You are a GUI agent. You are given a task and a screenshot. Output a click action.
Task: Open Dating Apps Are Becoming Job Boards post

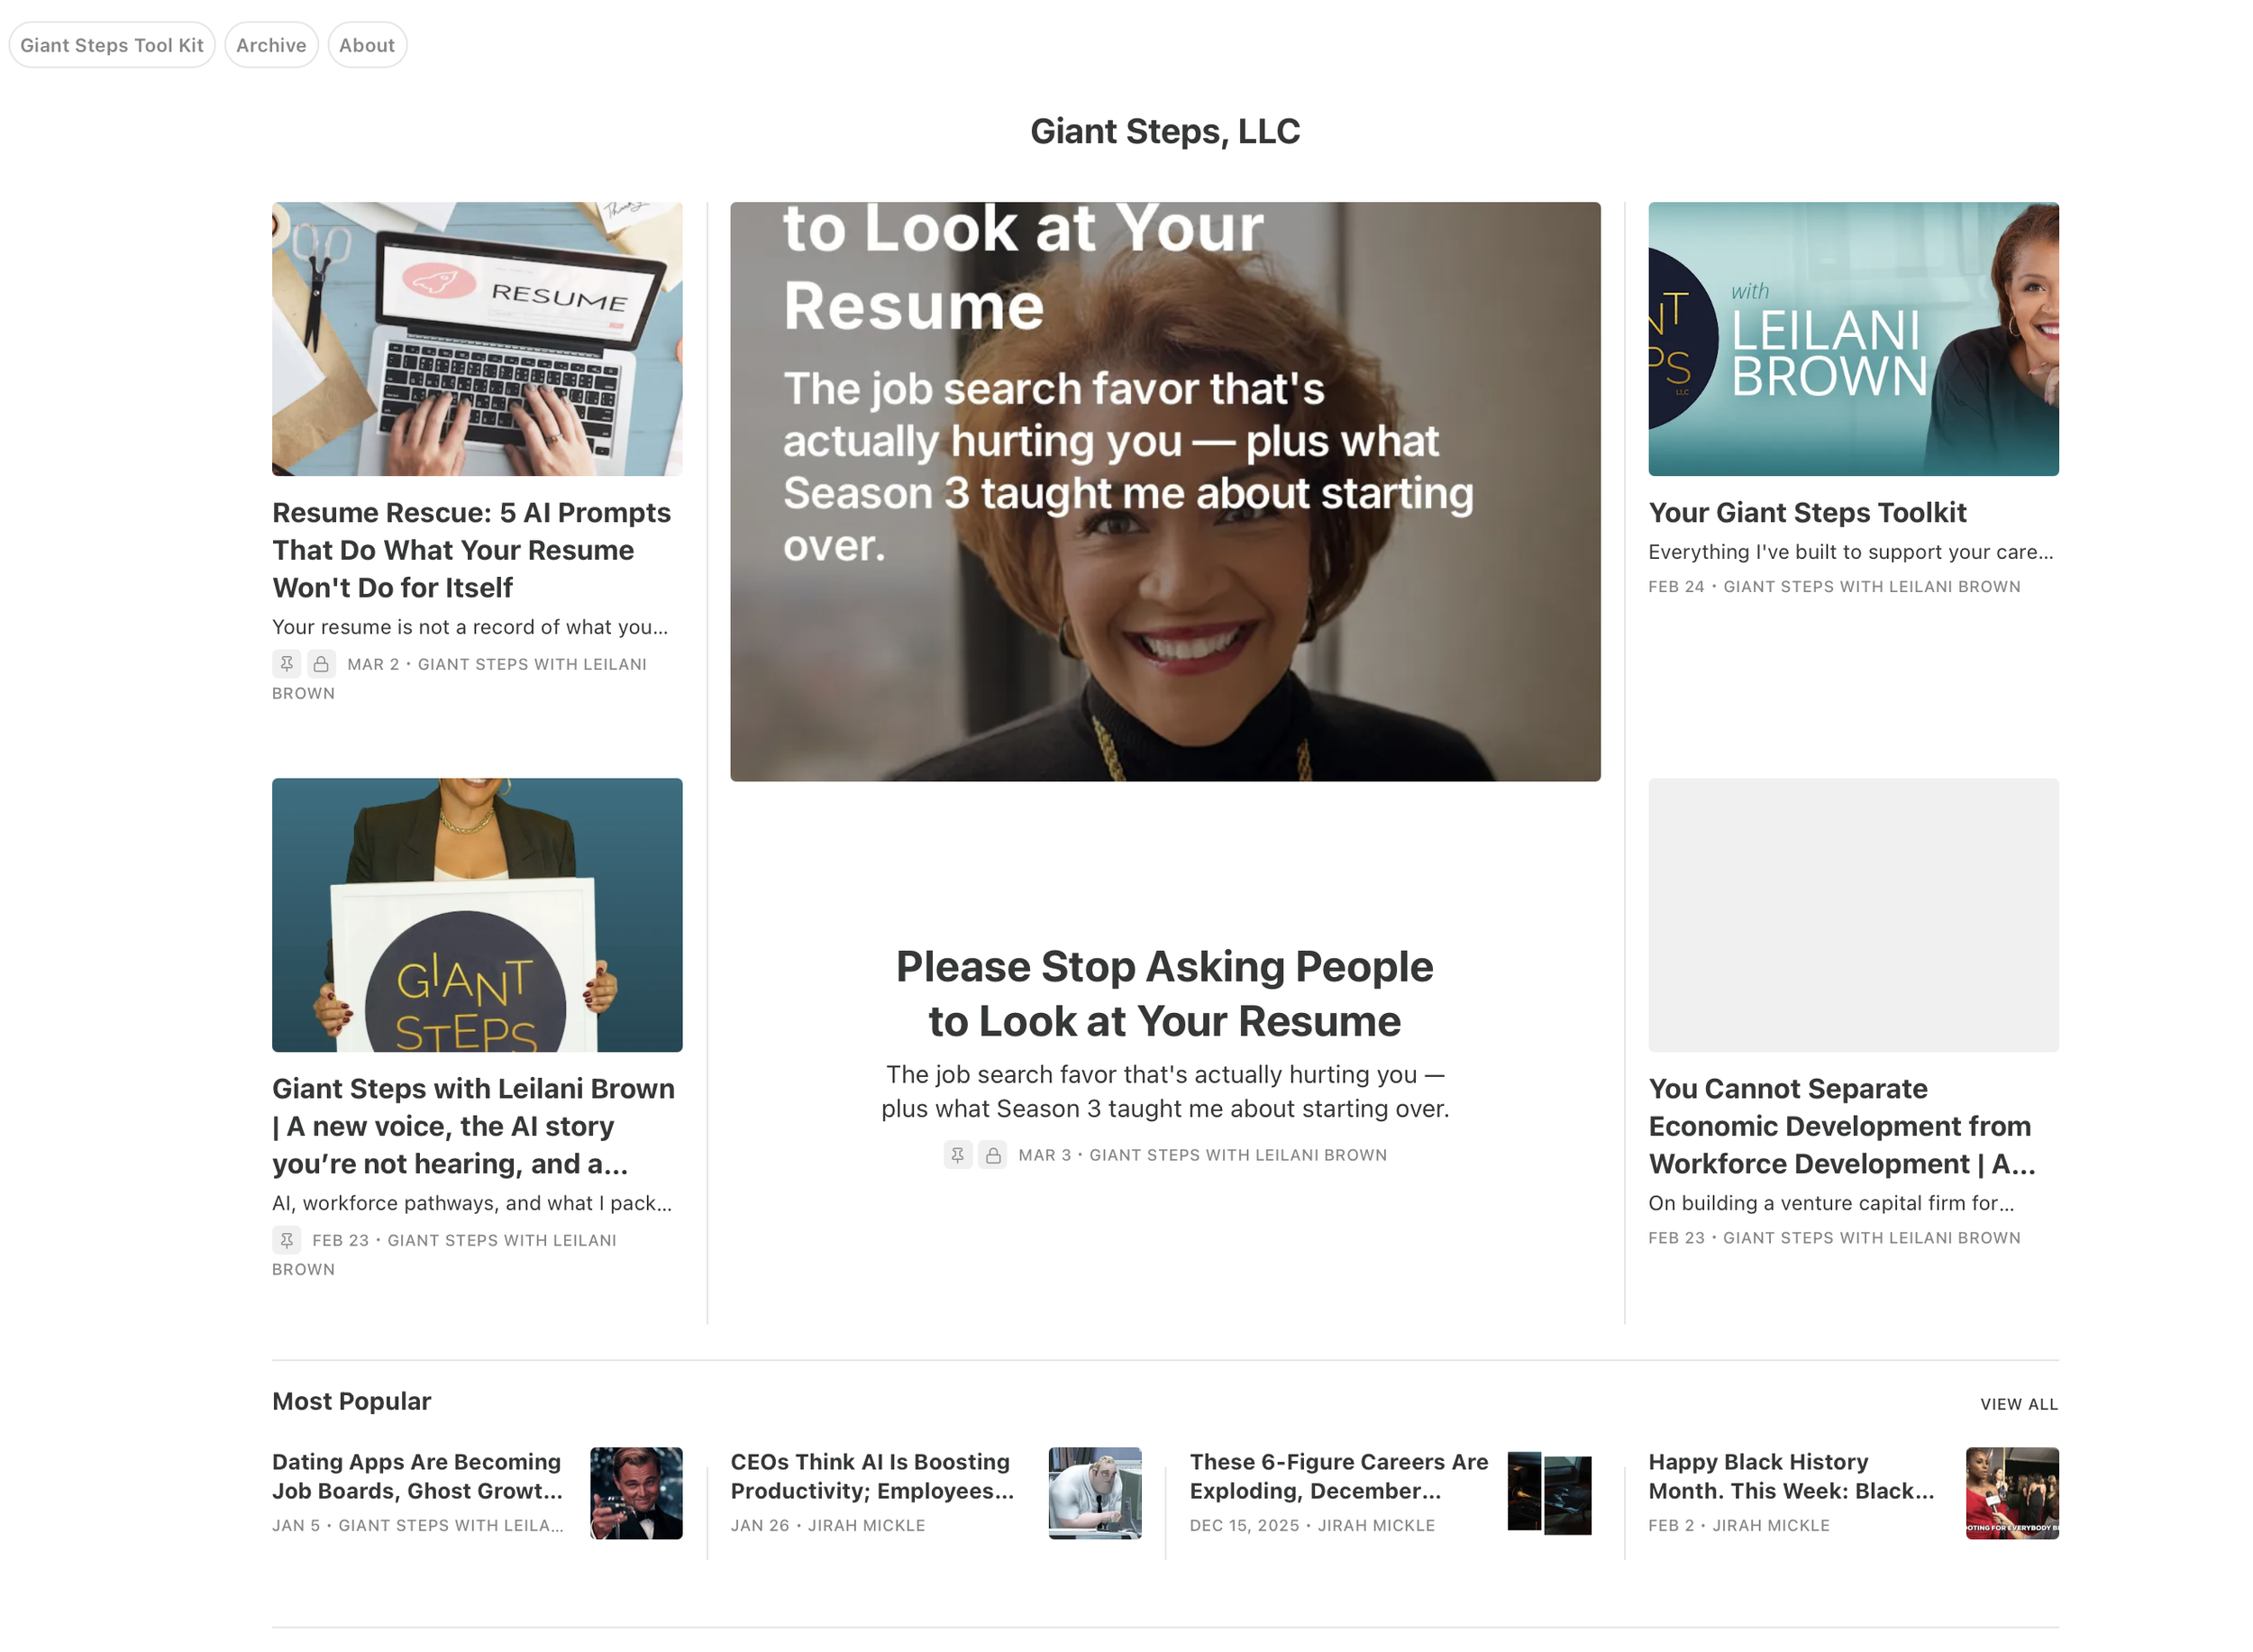[417, 1475]
